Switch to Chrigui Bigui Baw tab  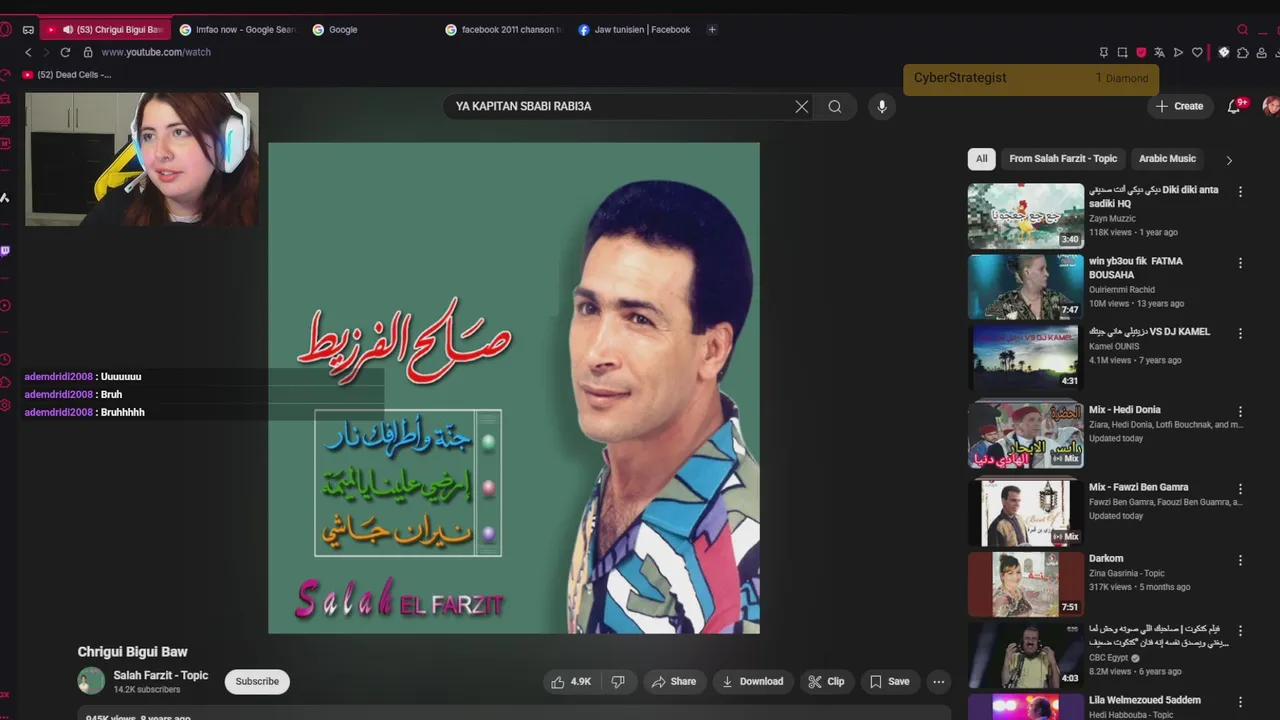coord(105,30)
